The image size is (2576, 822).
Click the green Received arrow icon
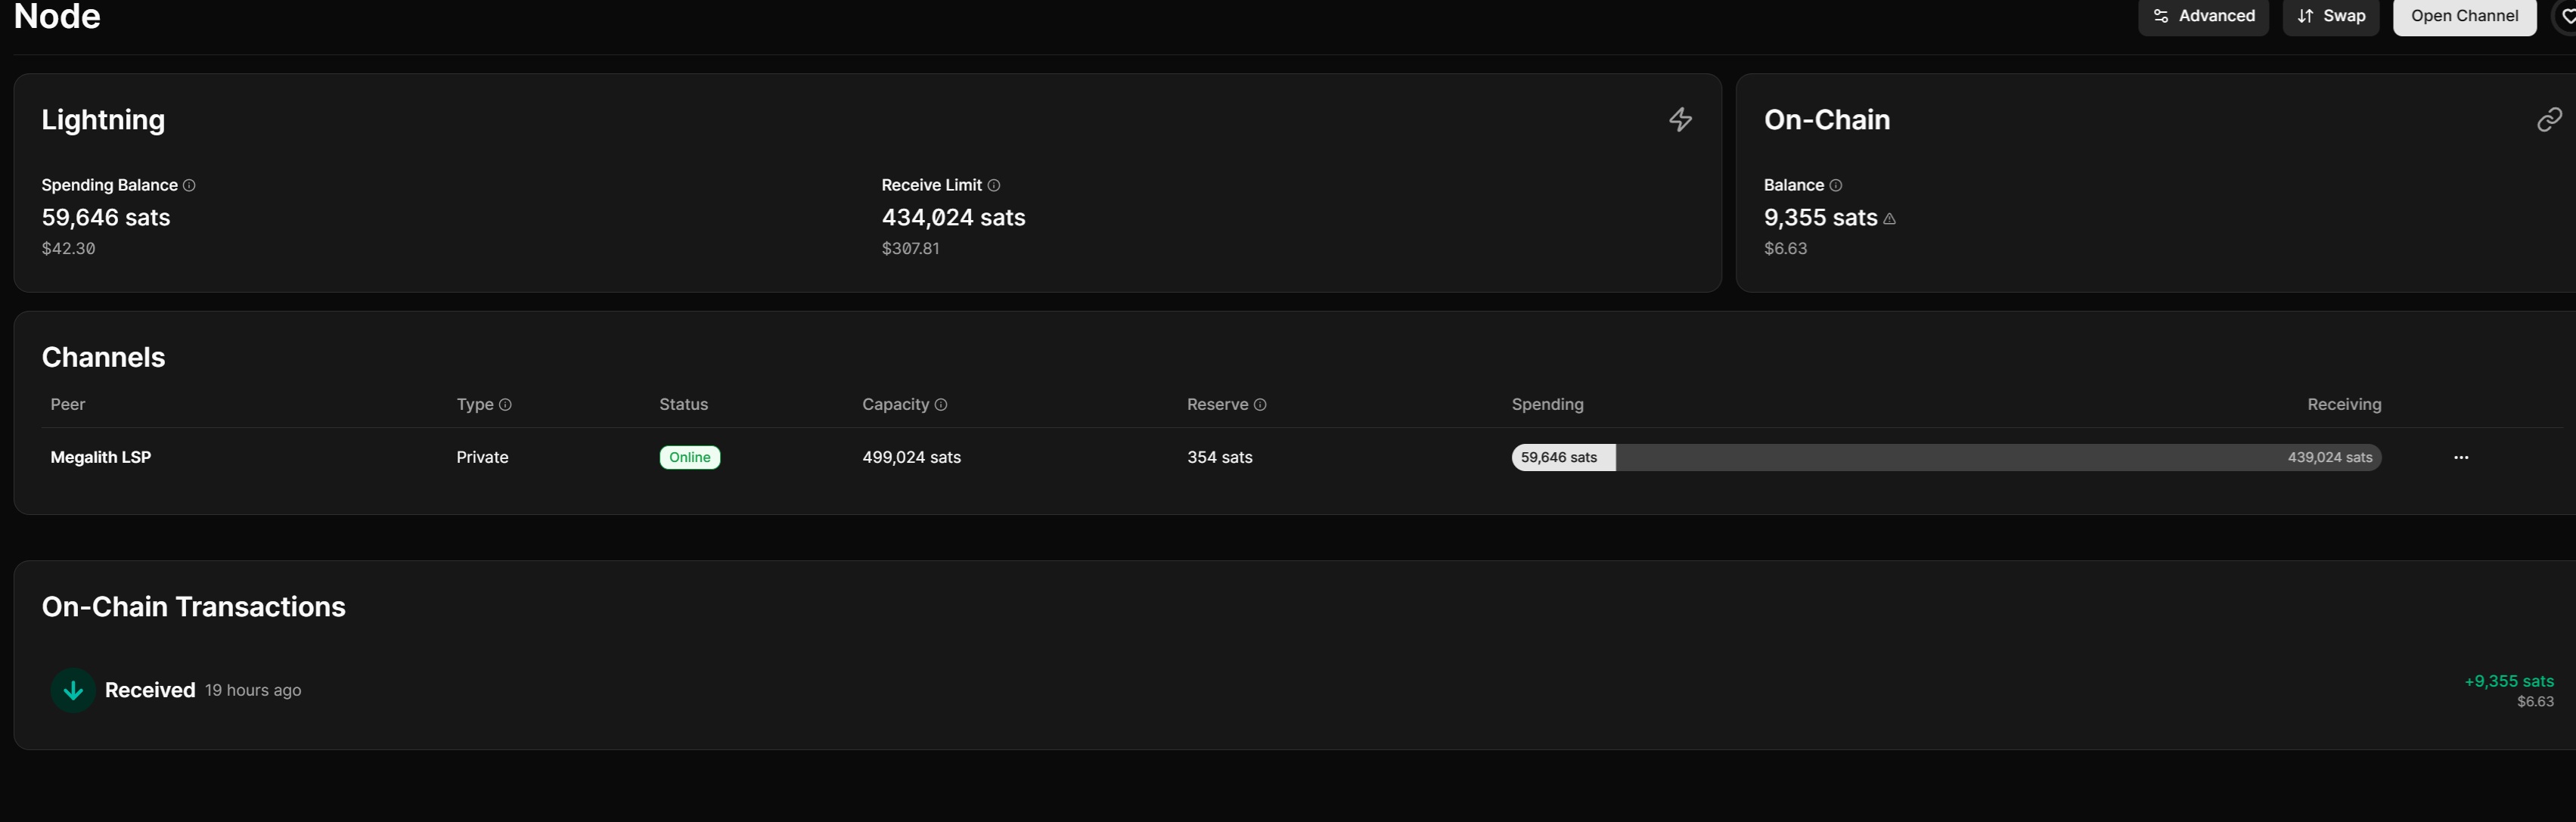tap(73, 690)
